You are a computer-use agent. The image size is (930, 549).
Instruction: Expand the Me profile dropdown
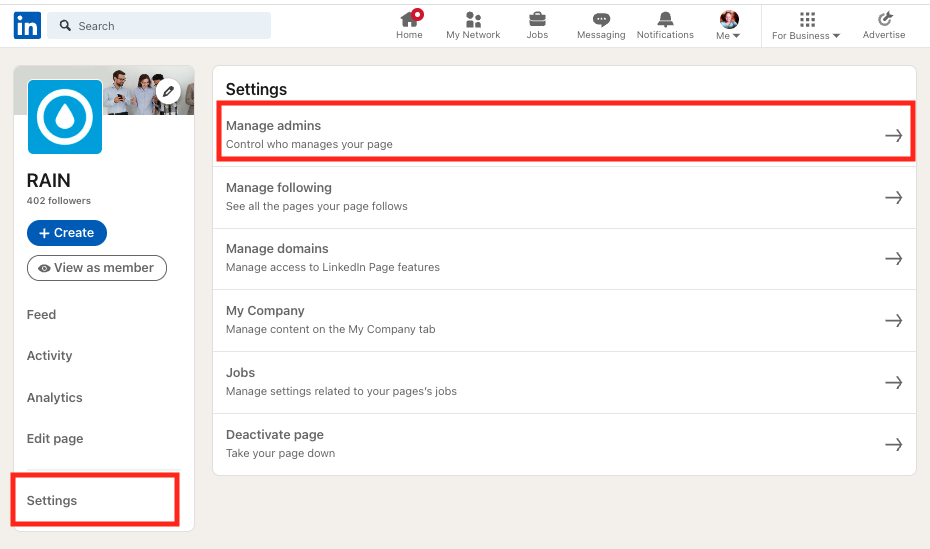729,25
